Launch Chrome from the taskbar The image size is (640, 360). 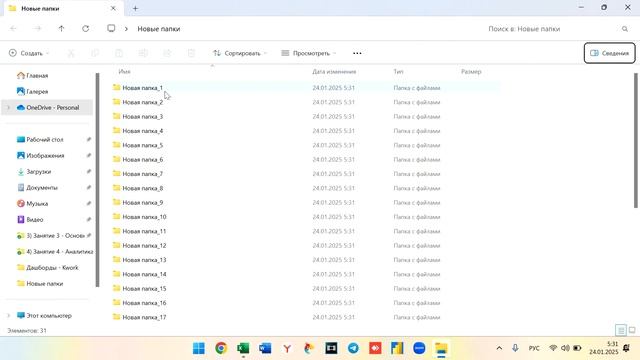click(x=221, y=348)
